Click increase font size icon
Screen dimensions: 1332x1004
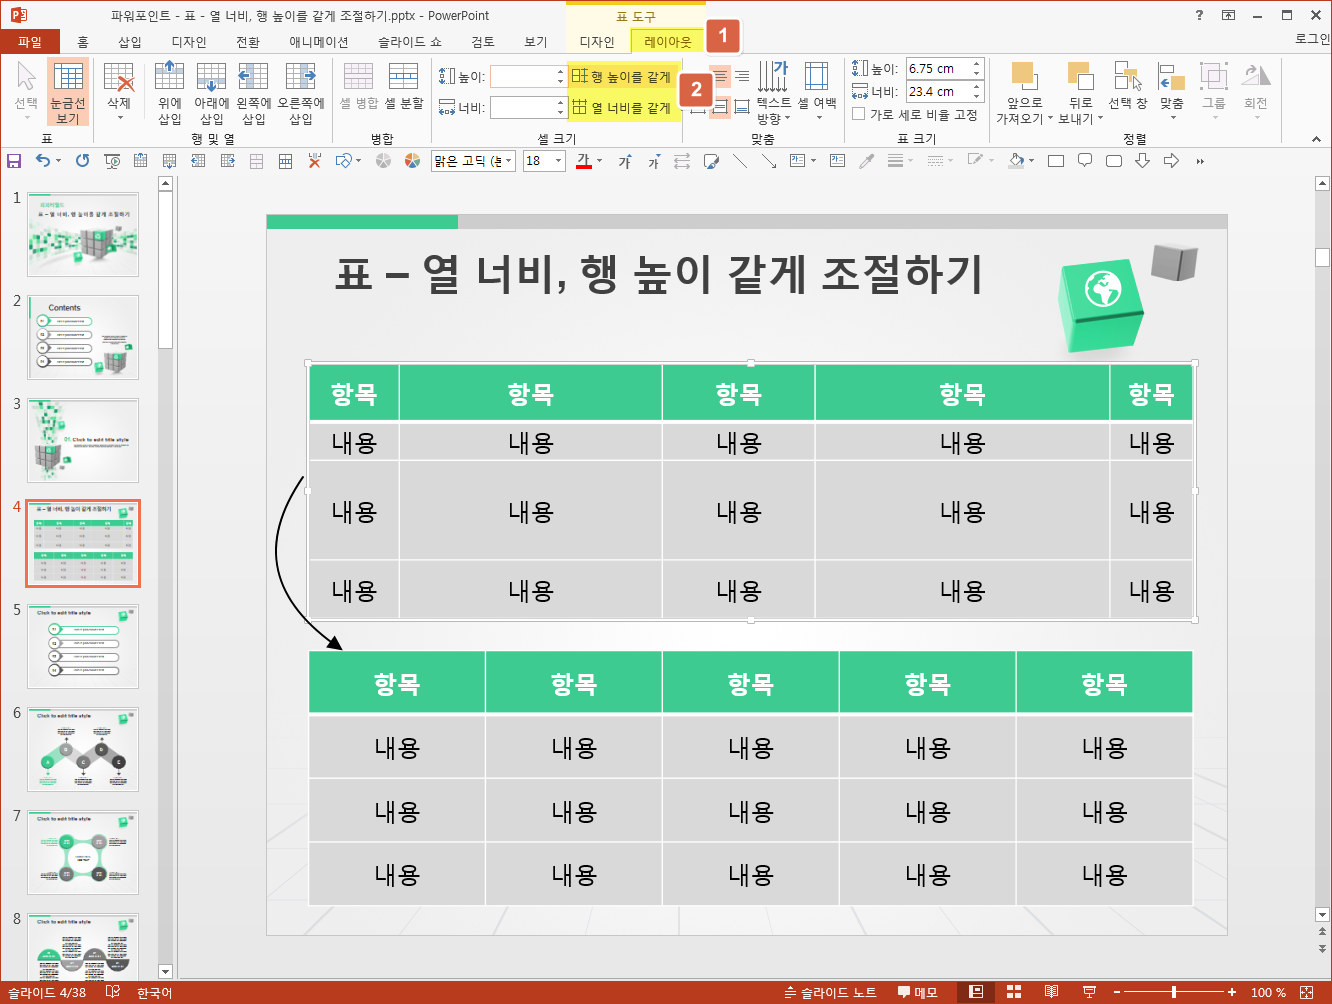point(625,161)
